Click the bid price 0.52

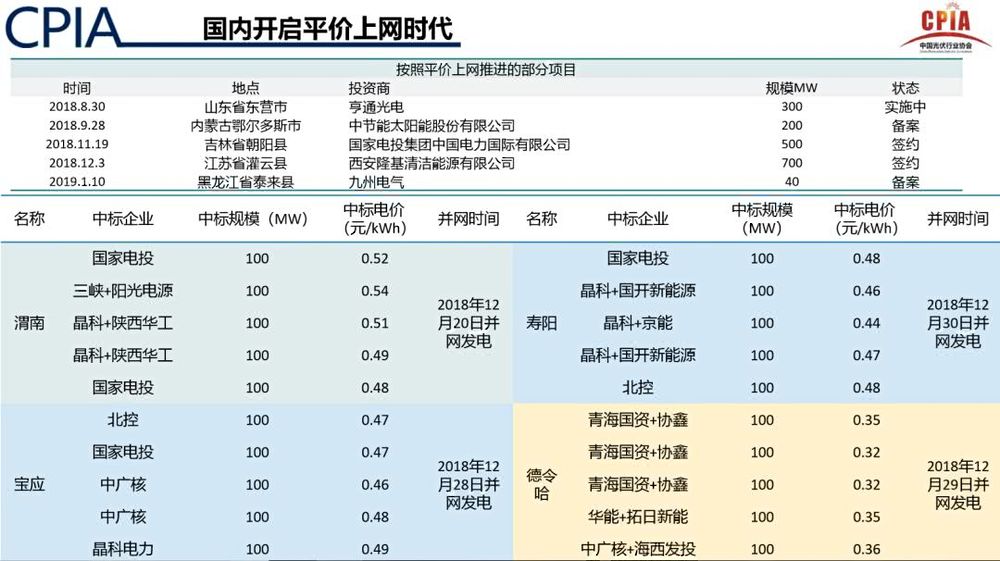(x=374, y=258)
